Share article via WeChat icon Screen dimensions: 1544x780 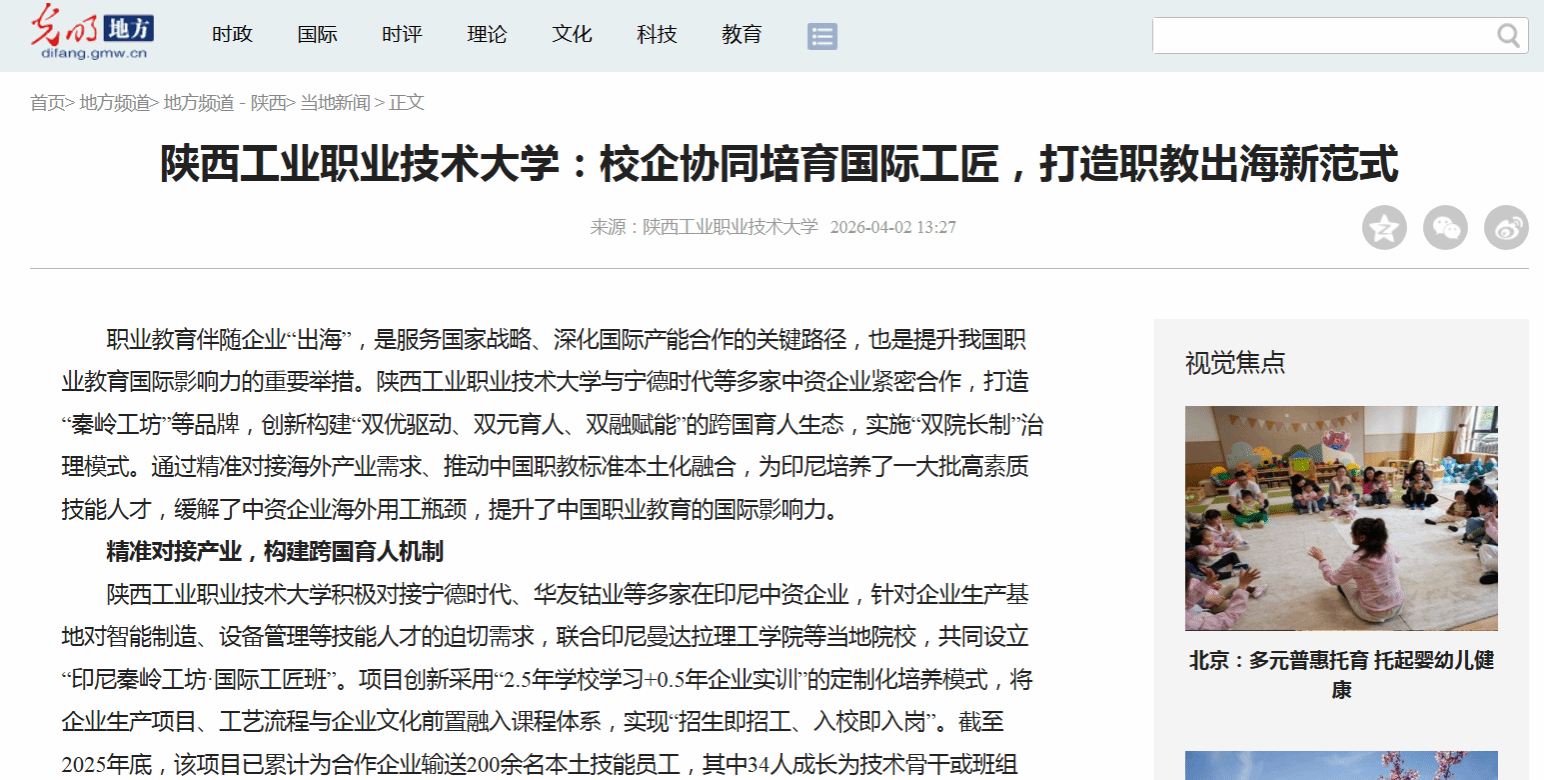pyautogui.click(x=1445, y=228)
